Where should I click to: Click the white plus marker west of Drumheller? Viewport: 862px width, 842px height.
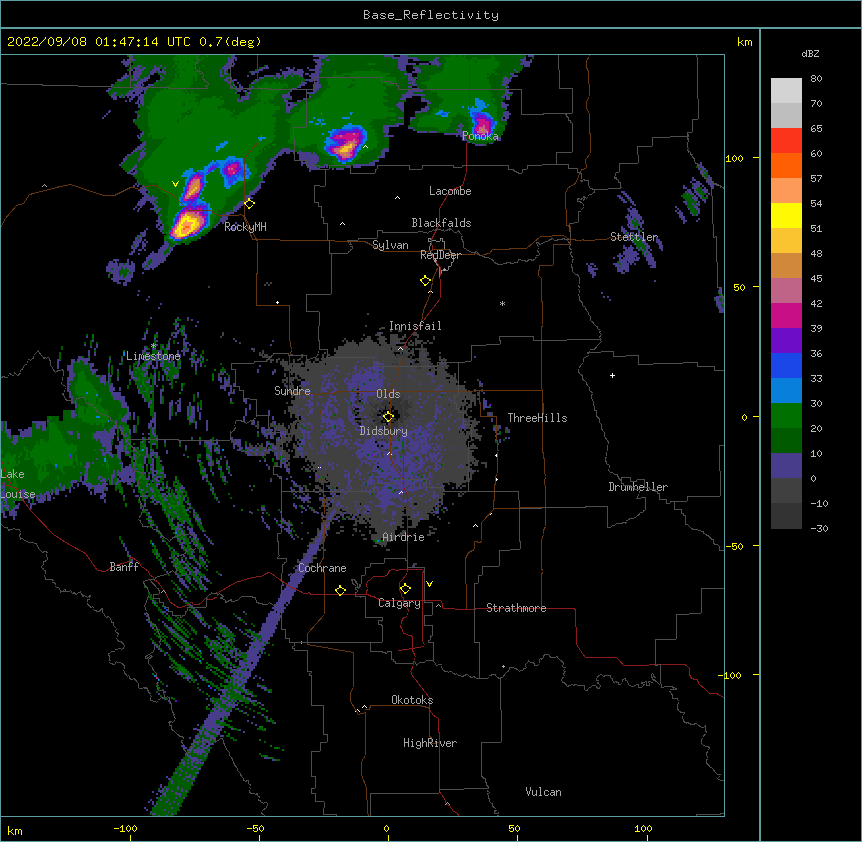coord(612,375)
